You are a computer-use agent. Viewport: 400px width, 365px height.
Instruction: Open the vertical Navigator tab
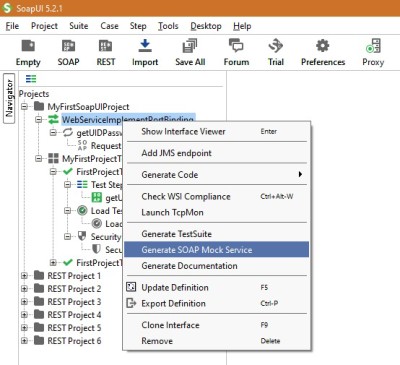coord(9,98)
